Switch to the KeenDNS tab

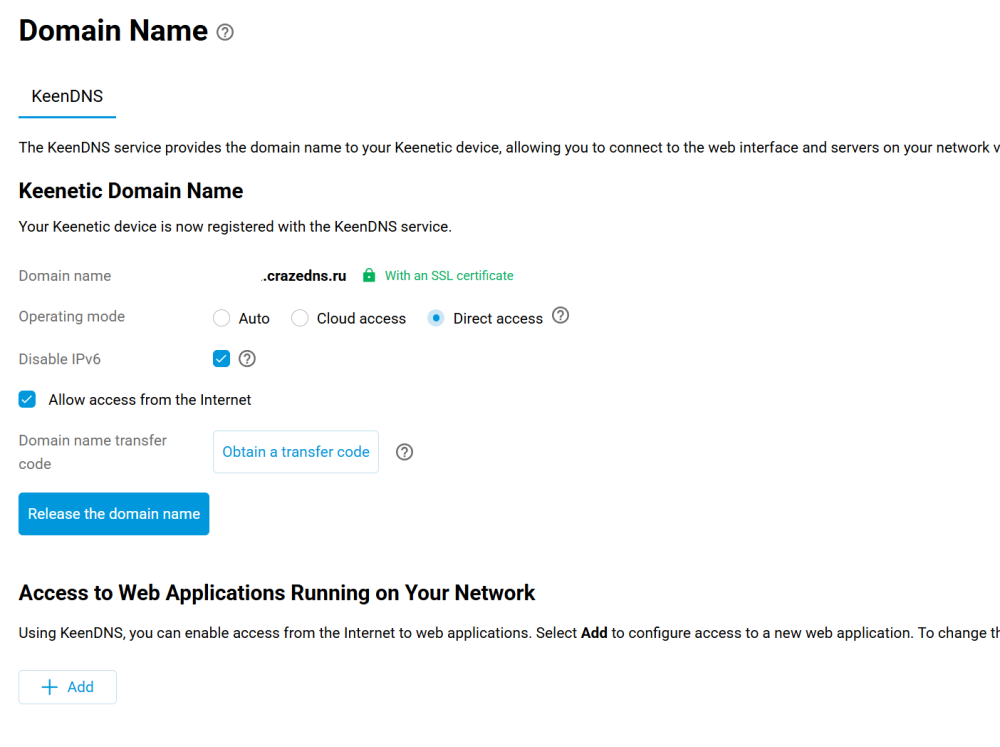pyautogui.click(x=67, y=96)
